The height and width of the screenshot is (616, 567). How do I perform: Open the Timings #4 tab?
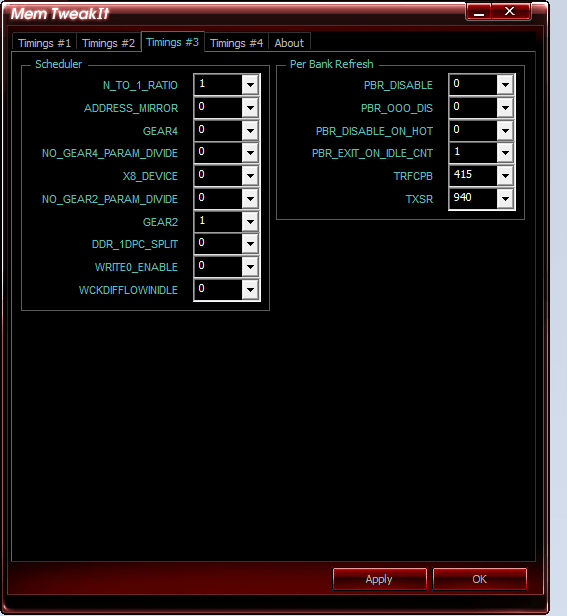tap(237, 43)
